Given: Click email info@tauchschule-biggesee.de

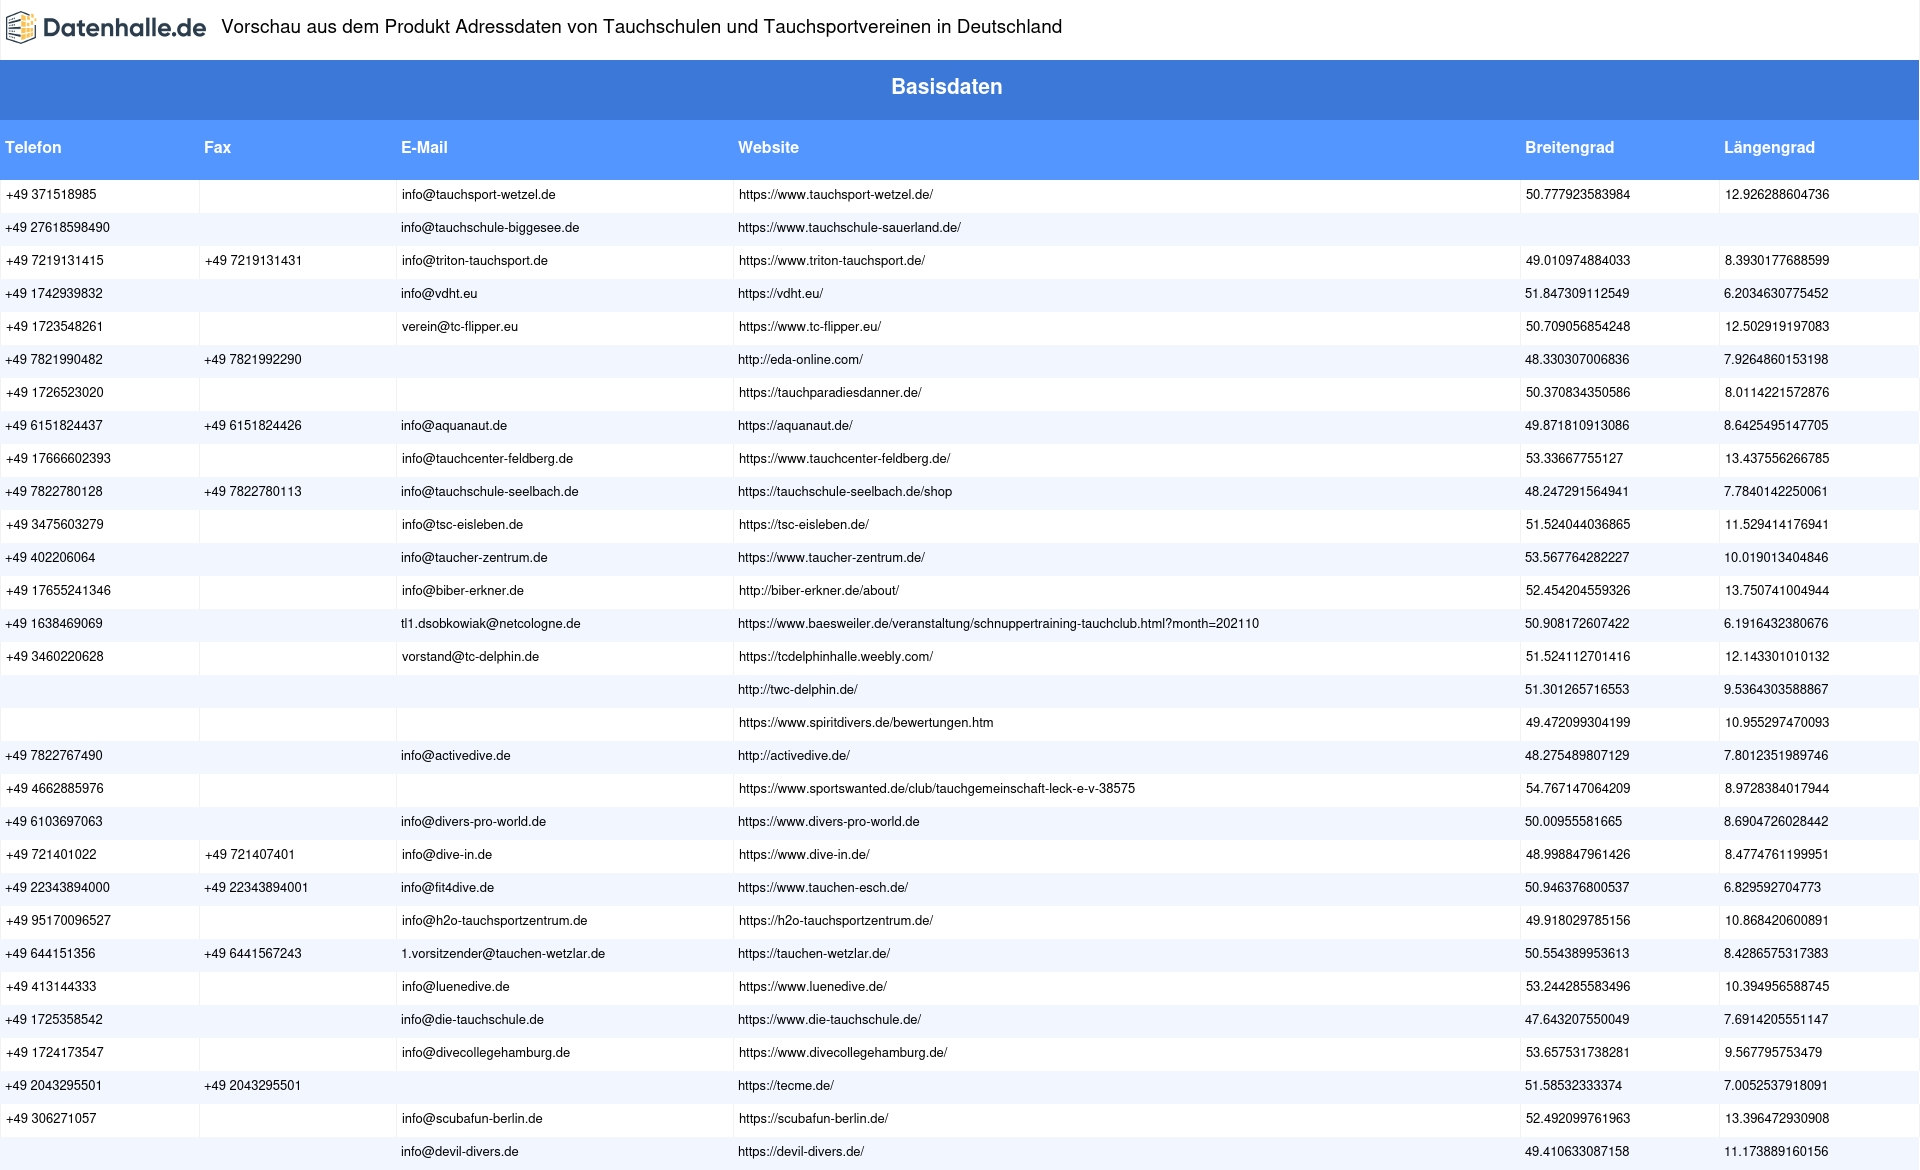Looking at the screenshot, I should point(490,228).
